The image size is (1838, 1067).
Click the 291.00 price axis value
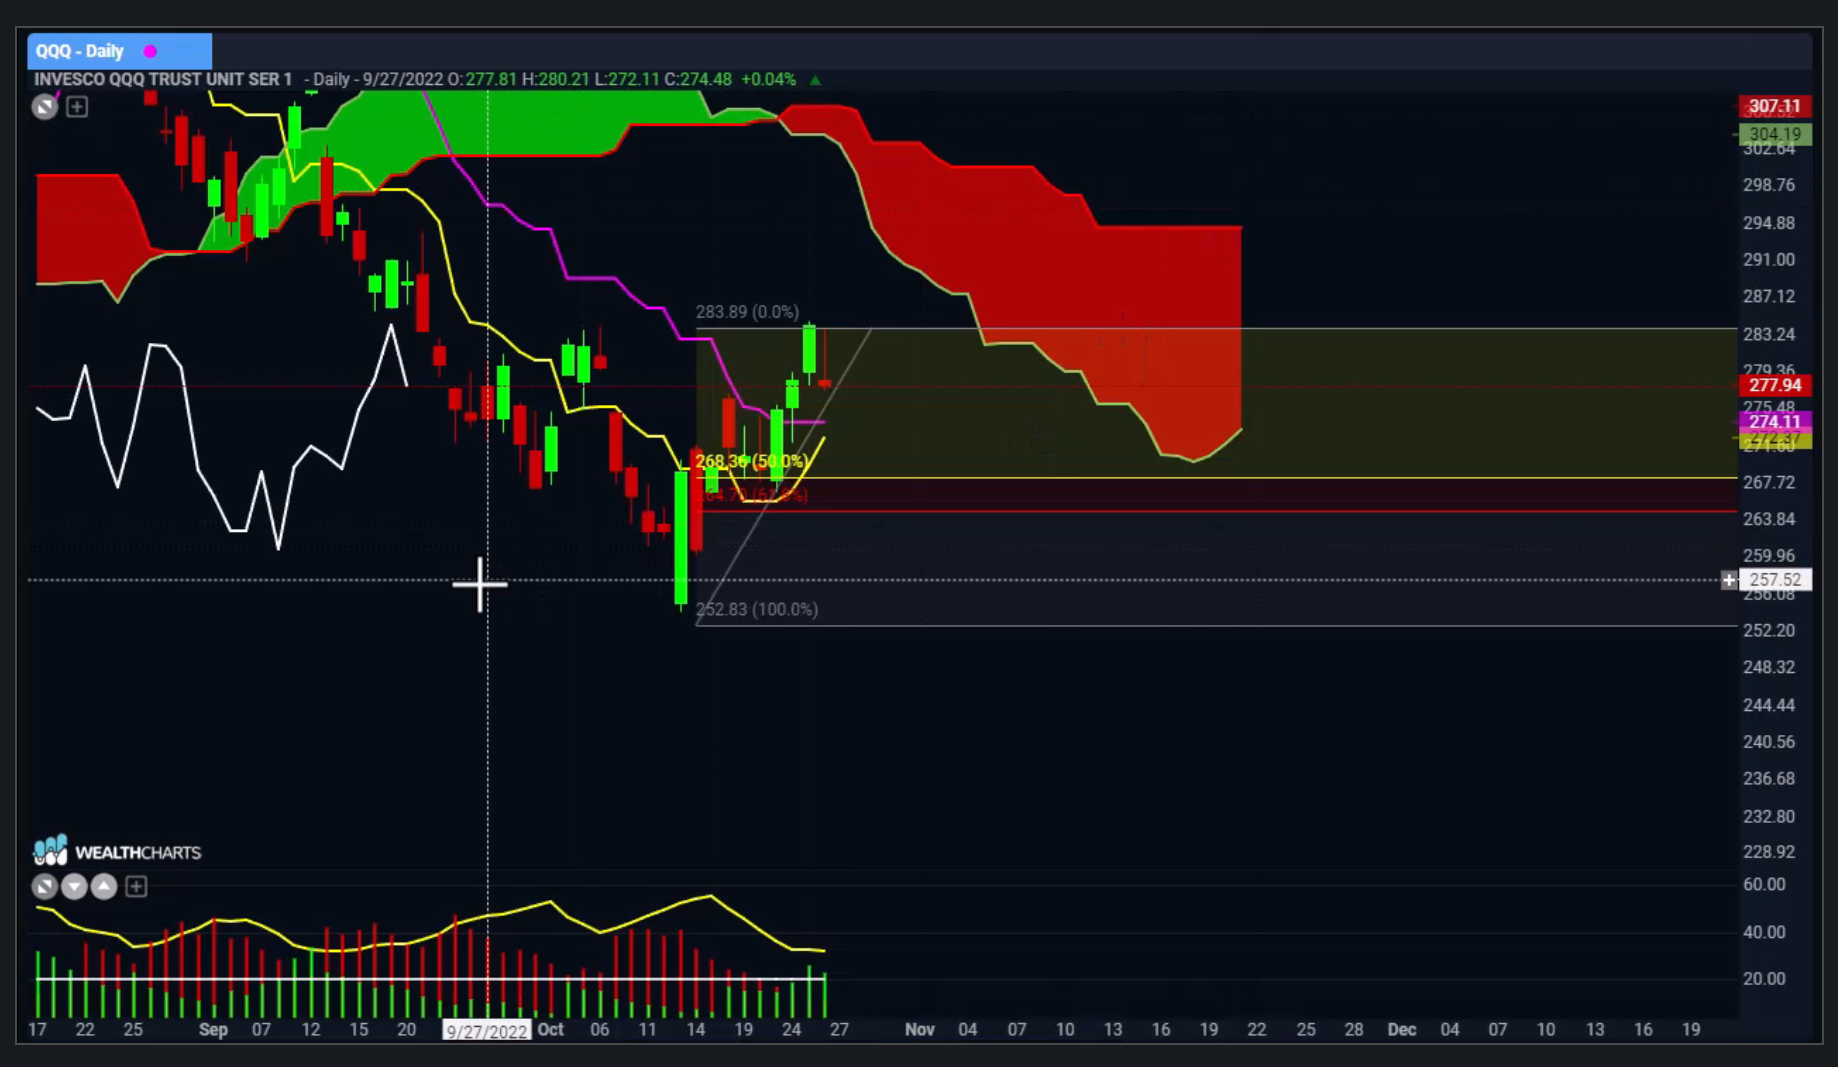click(1768, 260)
